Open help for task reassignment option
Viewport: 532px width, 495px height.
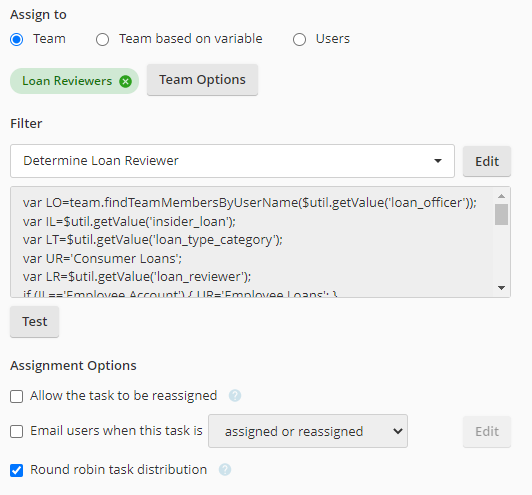coord(235,396)
